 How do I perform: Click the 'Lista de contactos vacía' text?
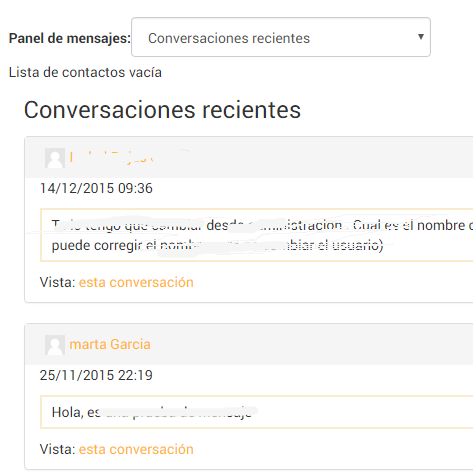click(x=85, y=72)
